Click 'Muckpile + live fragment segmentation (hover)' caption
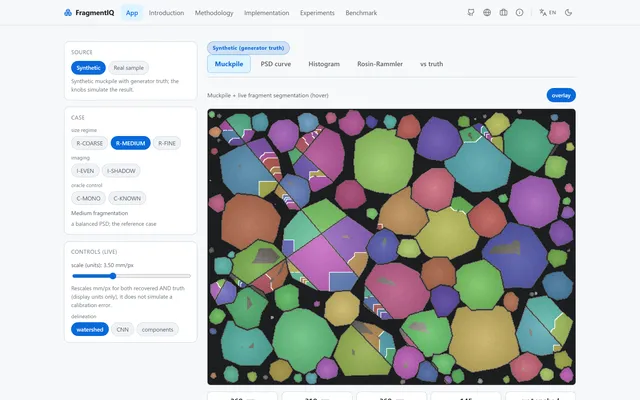Viewport: 640px width, 400px height. pos(268,95)
